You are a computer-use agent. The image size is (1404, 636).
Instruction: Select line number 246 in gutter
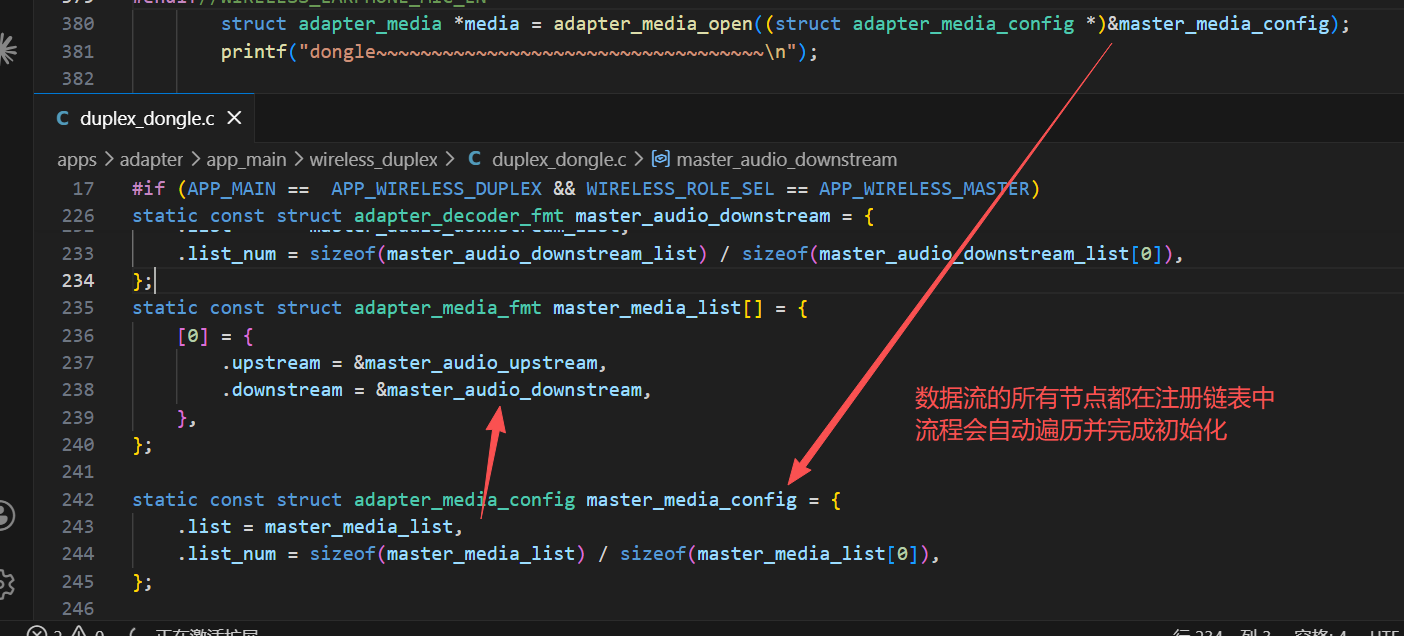pyautogui.click(x=78, y=608)
